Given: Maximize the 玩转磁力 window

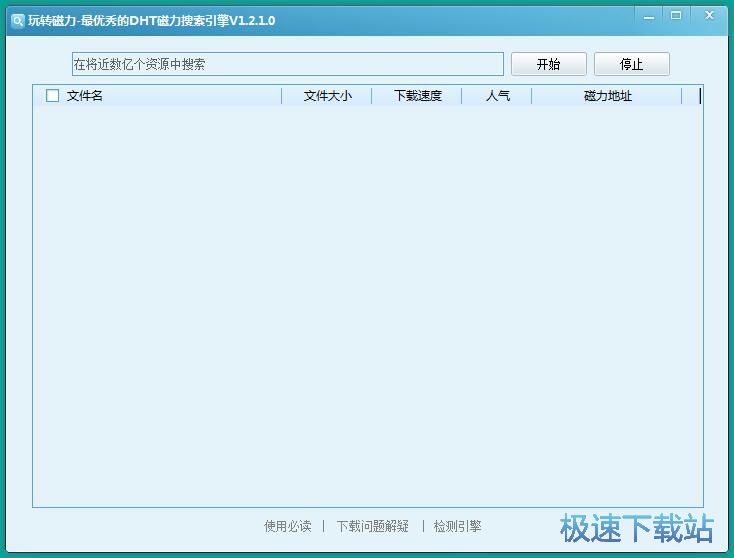Looking at the screenshot, I should (676, 16).
